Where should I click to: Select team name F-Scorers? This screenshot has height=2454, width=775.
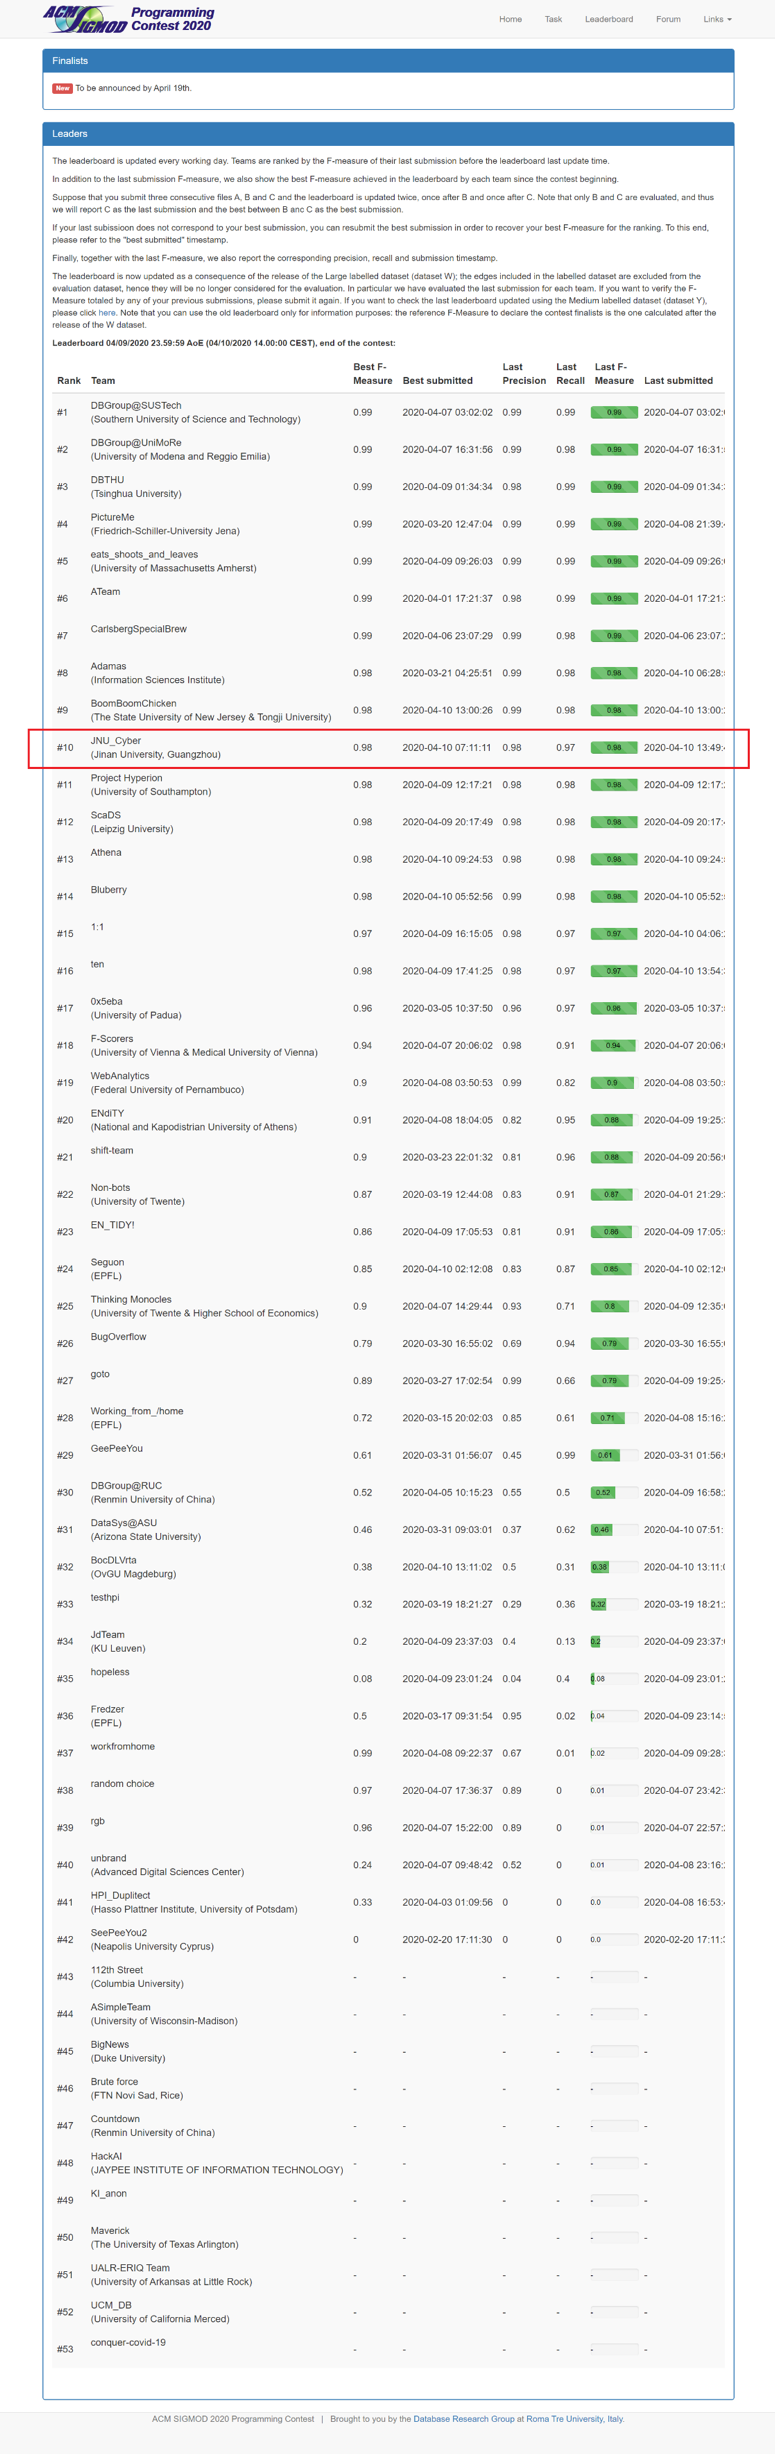[x=112, y=1039]
